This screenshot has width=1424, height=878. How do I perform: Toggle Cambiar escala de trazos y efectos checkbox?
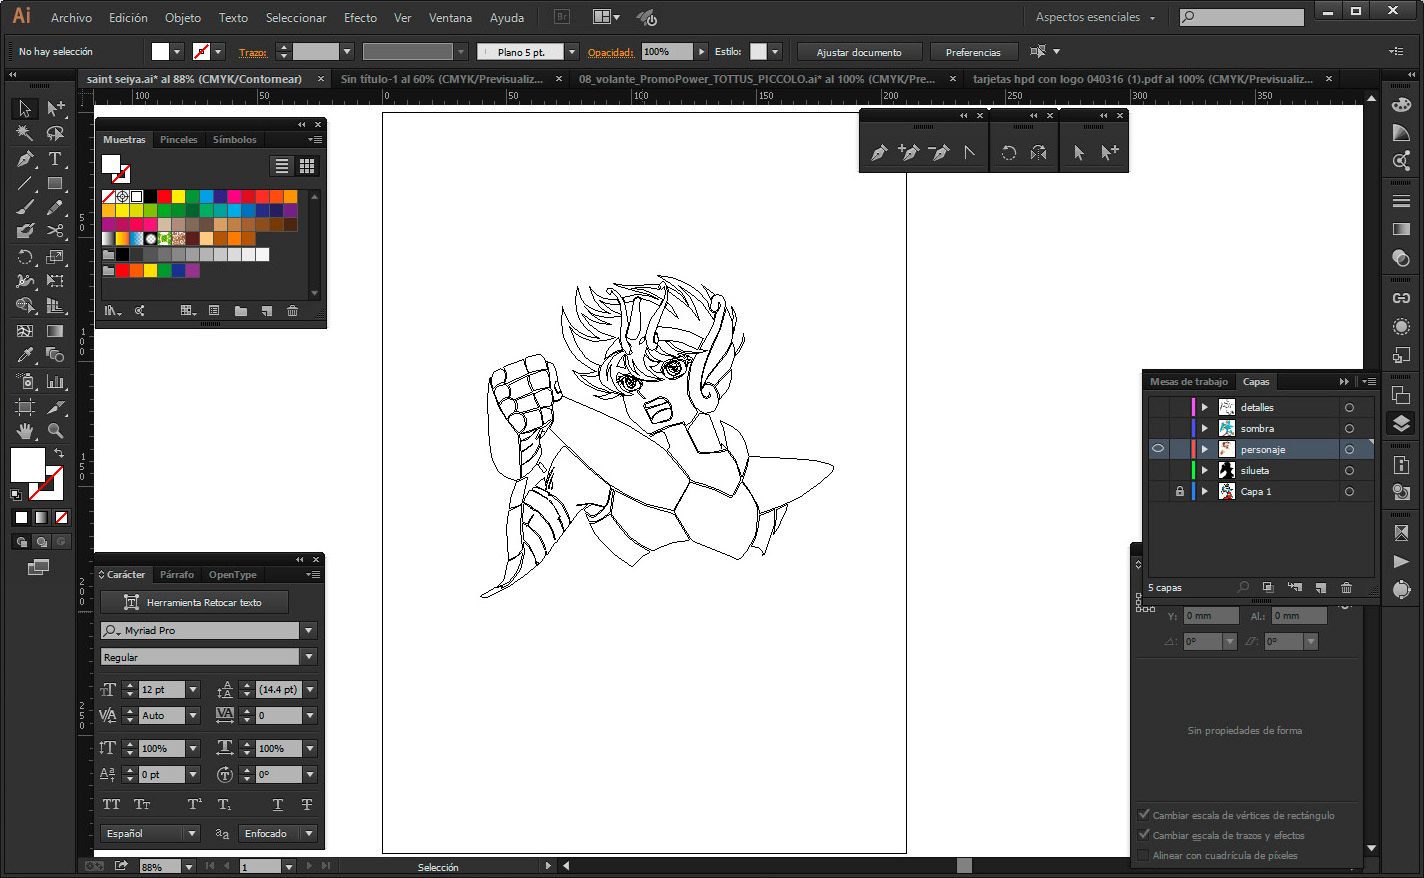(1144, 835)
